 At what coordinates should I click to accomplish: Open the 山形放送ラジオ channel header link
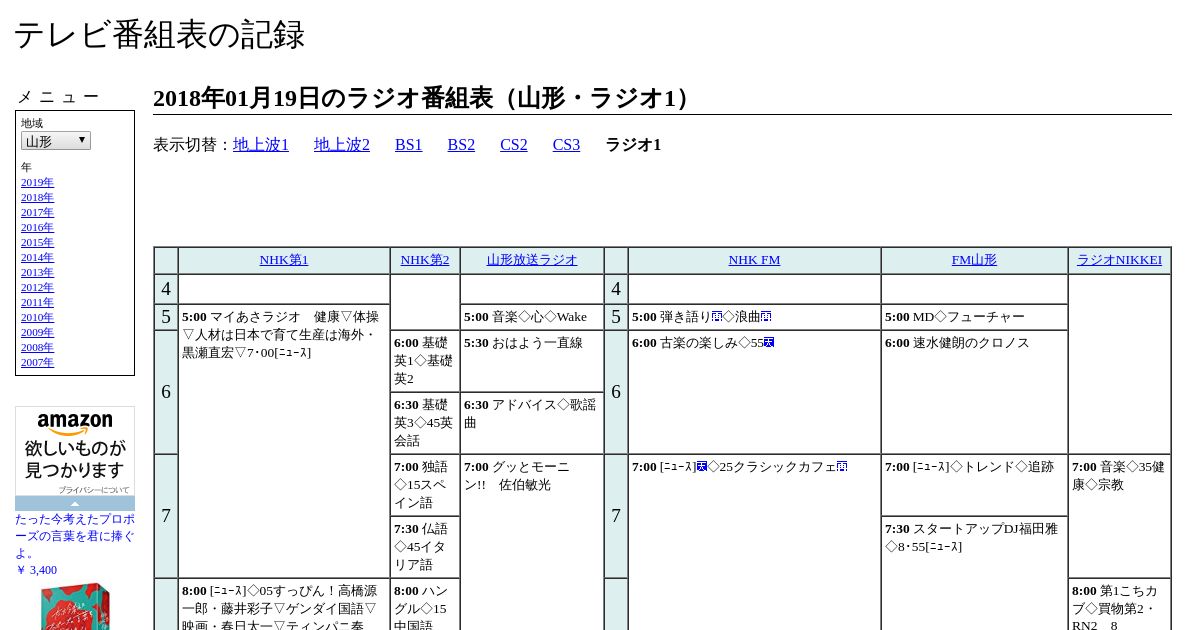(x=532, y=260)
